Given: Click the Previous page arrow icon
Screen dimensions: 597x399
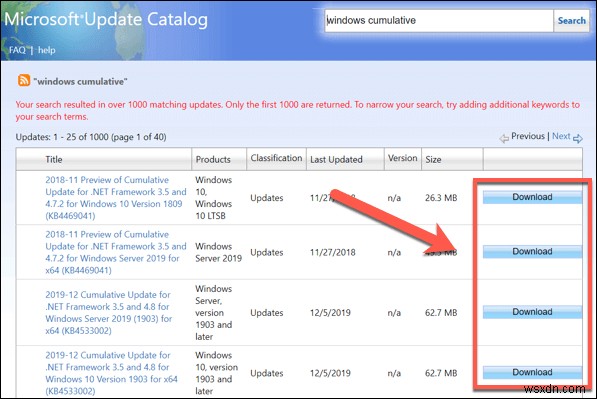Looking at the screenshot, I should (x=504, y=138).
